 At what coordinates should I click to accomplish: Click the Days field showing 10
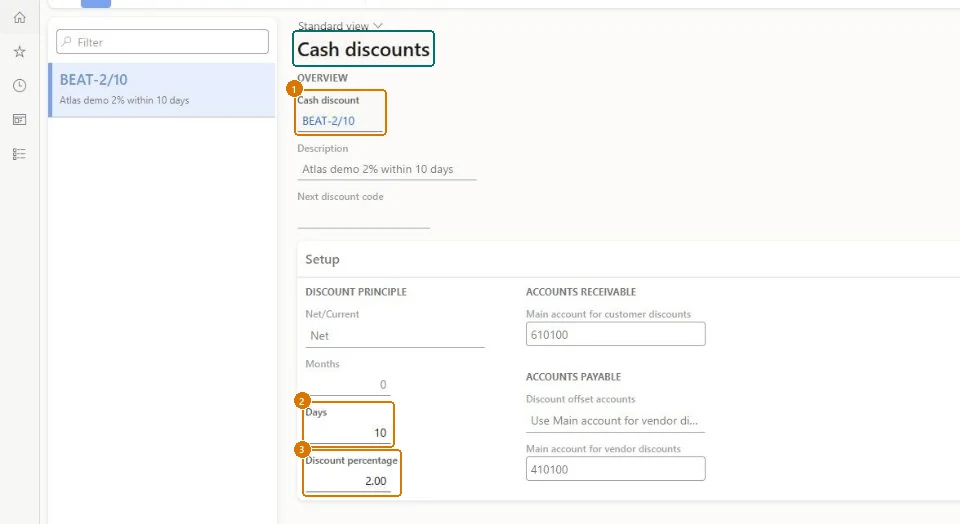pos(348,433)
